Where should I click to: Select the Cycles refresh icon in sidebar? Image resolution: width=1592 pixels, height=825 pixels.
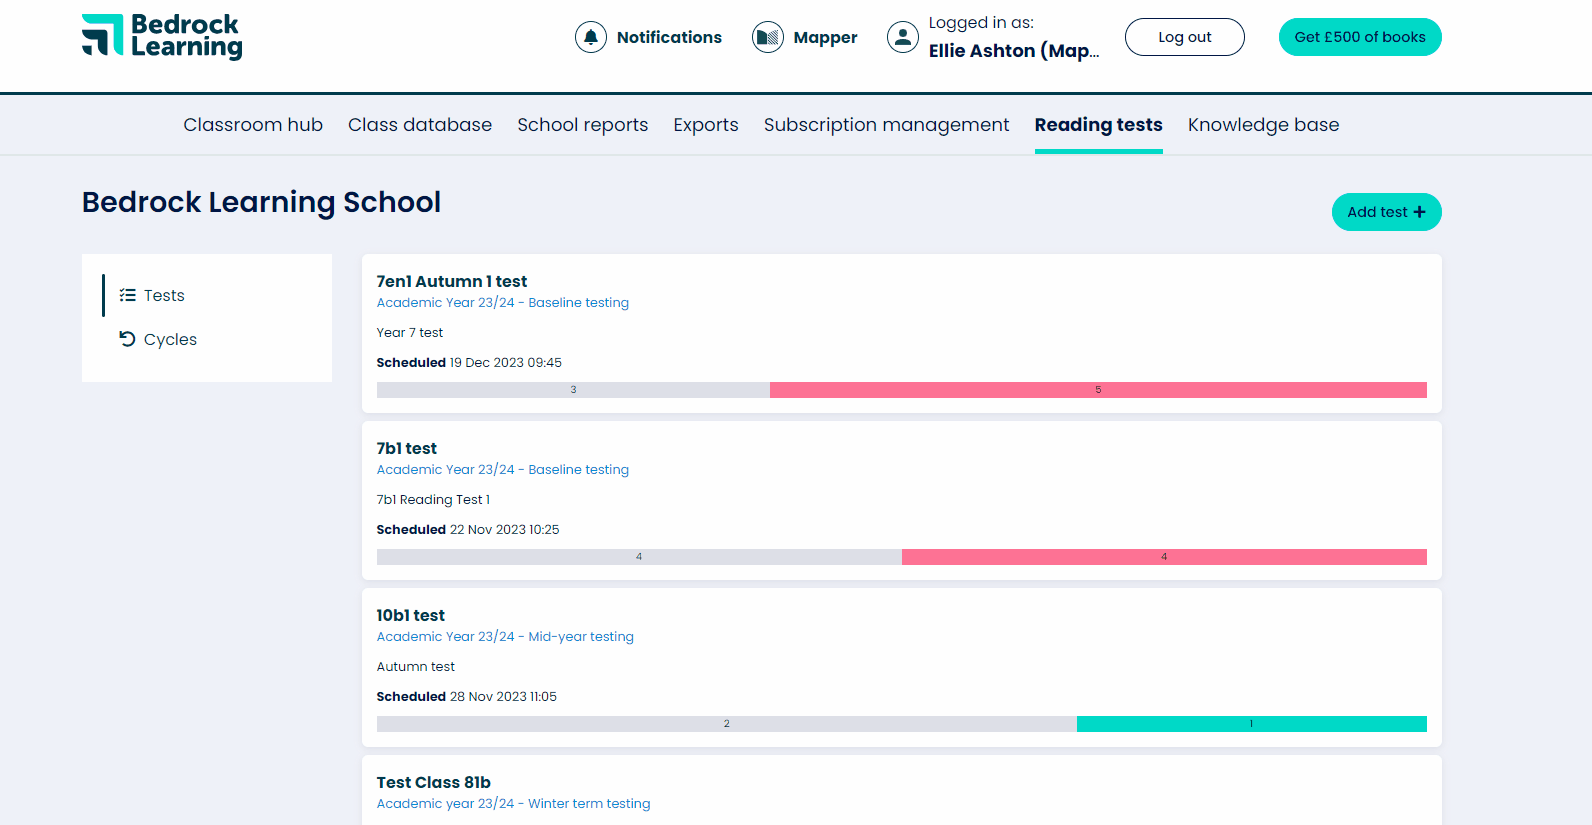[x=127, y=339]
